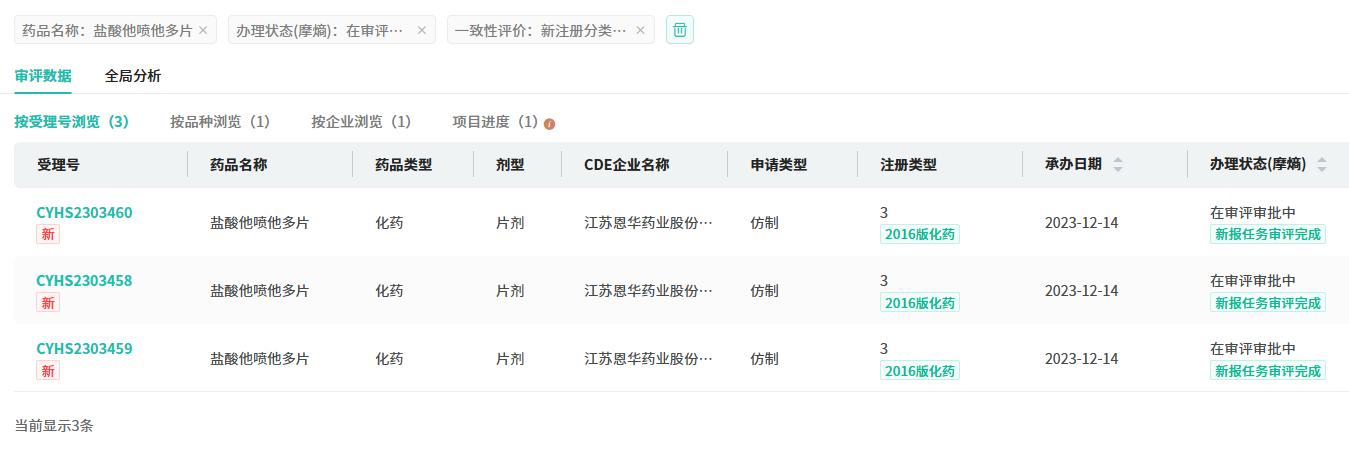1349x450 pixels.
Task: Open acceptance number CYHS2303459
Action: tap(84, 348)
